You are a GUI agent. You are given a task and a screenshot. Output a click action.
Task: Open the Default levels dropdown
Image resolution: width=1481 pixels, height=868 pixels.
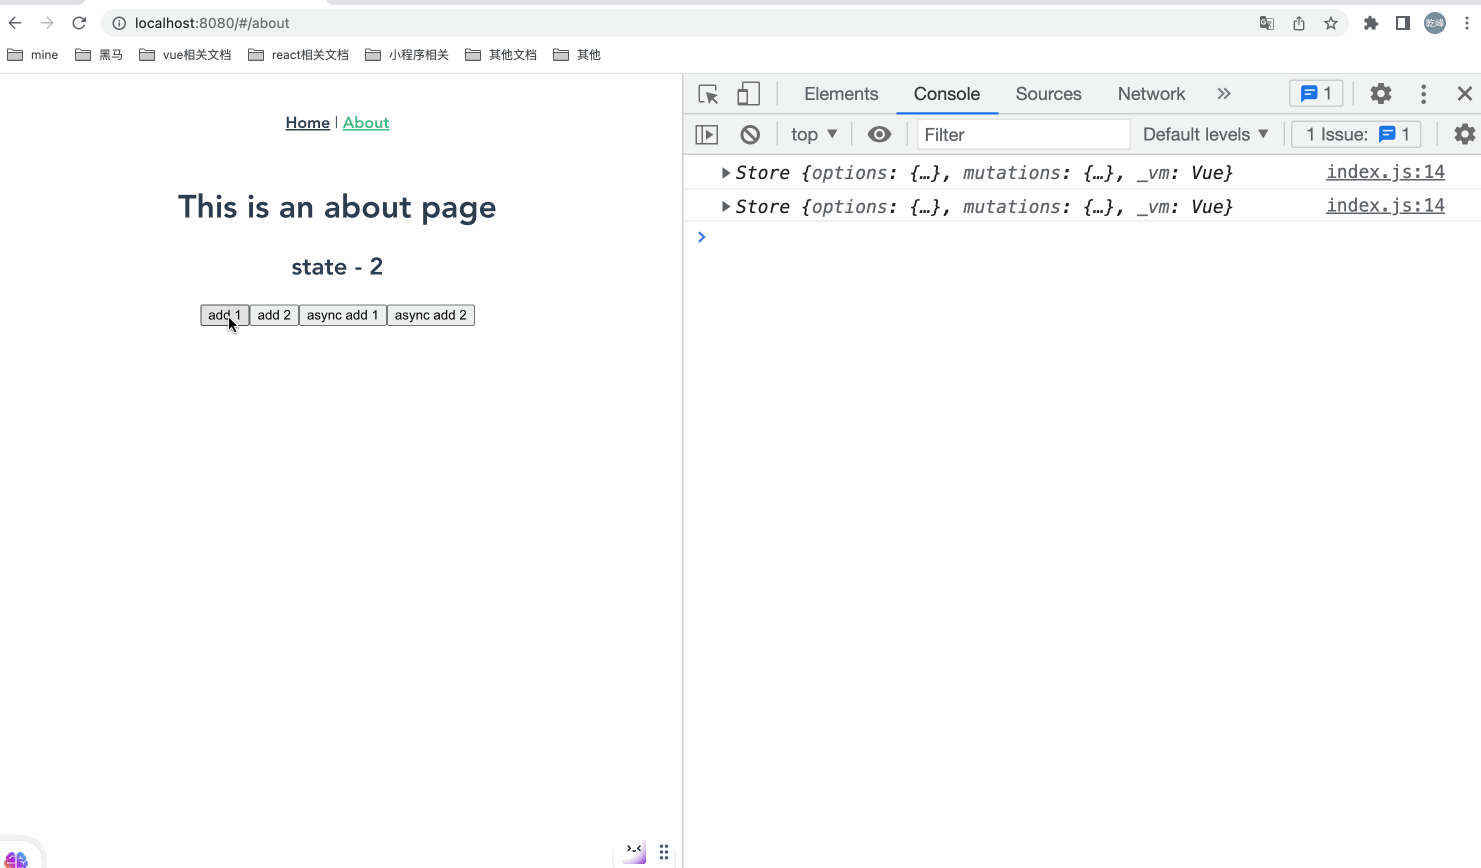pyautogui.click(x=1205, y=134)
